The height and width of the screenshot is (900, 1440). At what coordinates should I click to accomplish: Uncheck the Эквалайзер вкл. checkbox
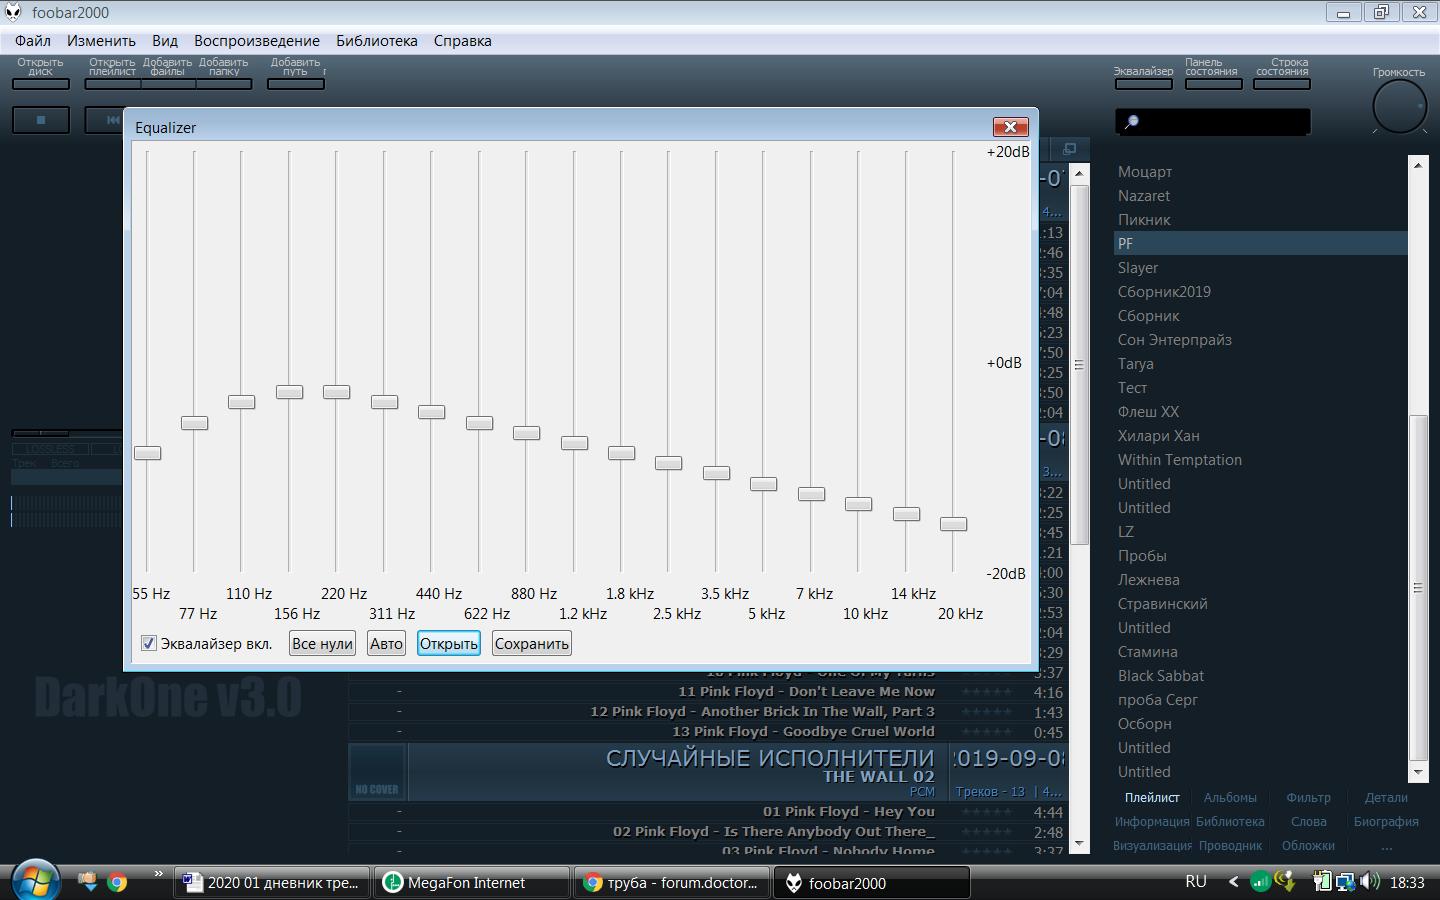[x=149, y=643]
